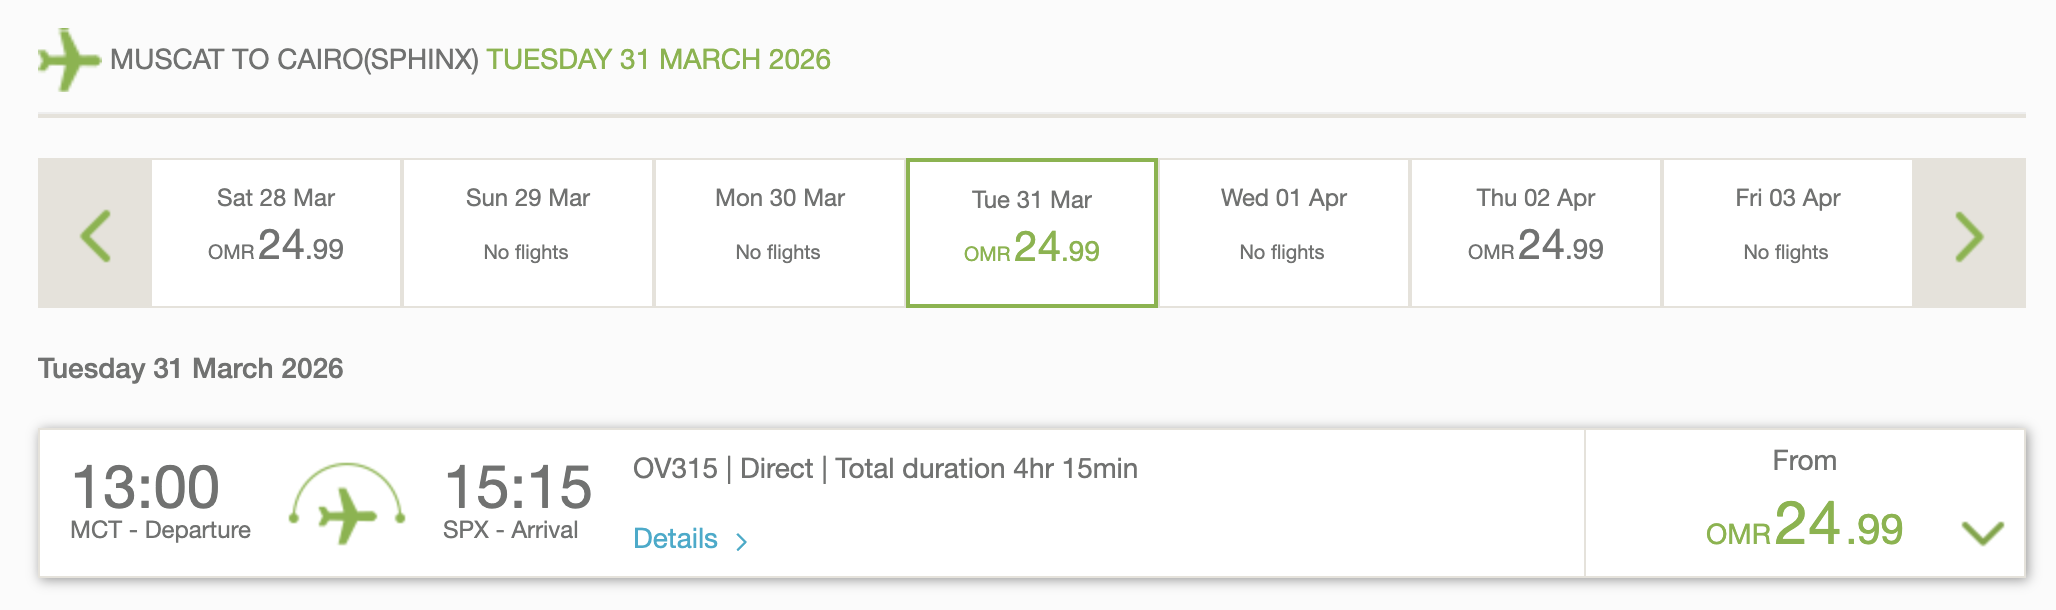Choose the Fri 03 Apr date tab
This screenshot has width=2056, height=610.
point(1788,232)
